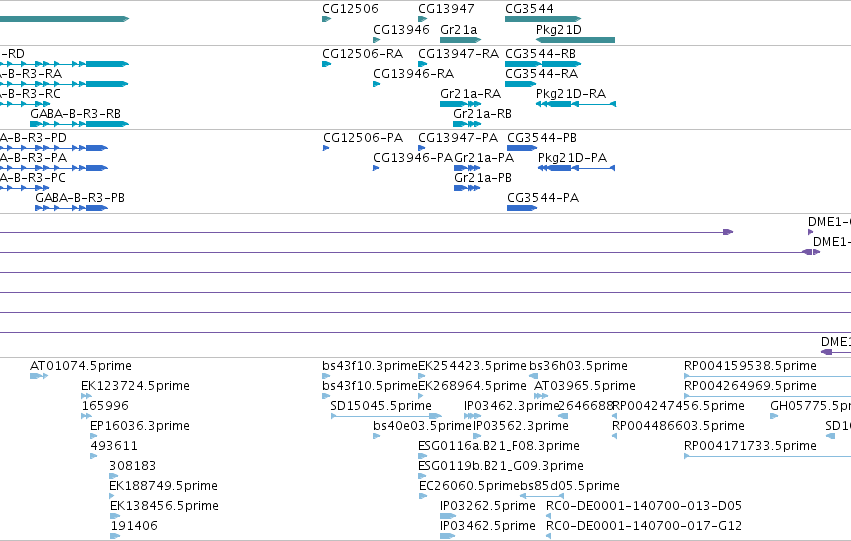Select the CG3544 gene label
Screen dimensions: 851x541
pyautogui.click(x=529, y=9)
